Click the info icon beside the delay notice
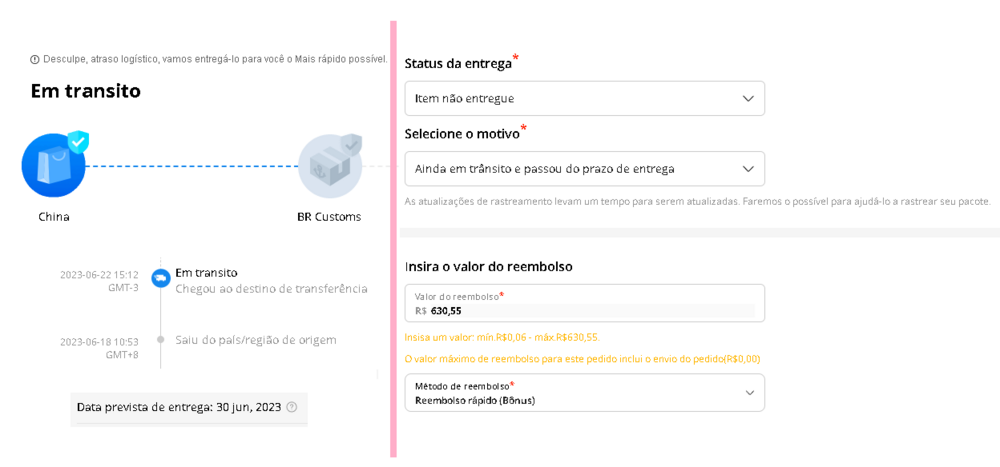 pyautogui.click(x=35, y=60)
